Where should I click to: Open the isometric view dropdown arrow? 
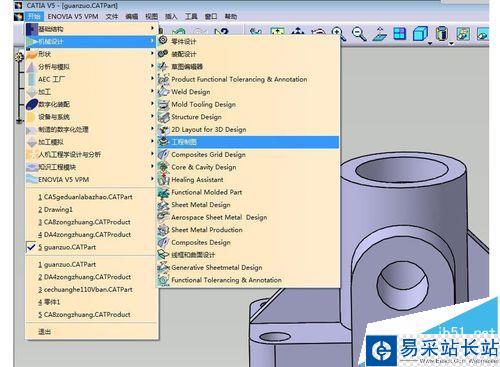pos(430,44)
